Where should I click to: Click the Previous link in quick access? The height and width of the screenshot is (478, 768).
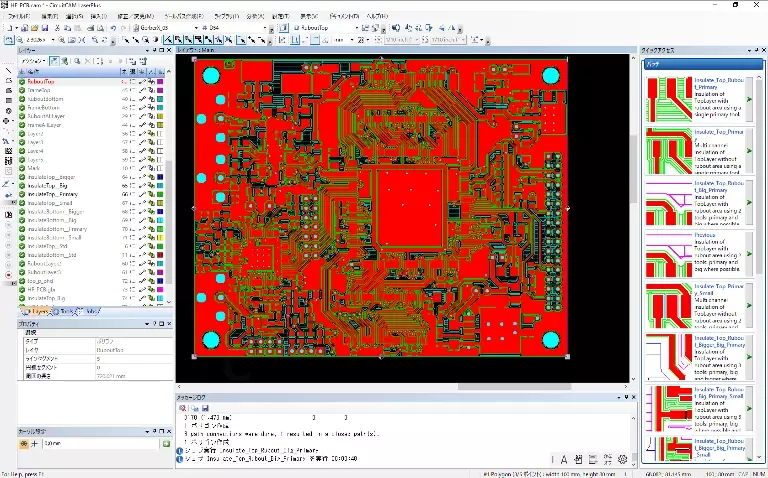704,235
